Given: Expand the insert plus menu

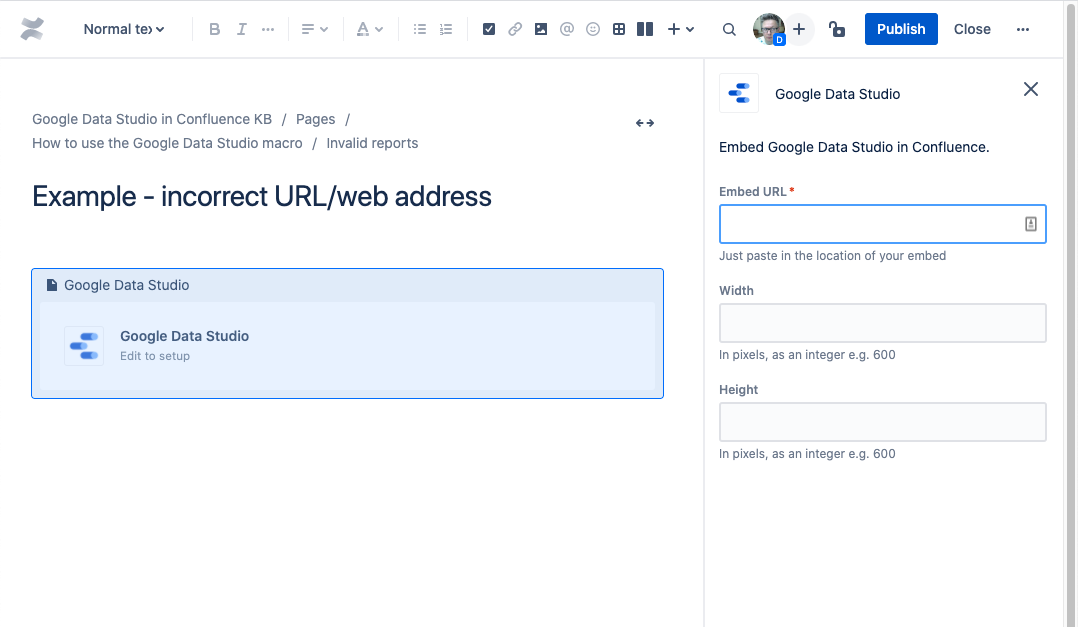Looking at the screenshot, I should tap(680, 29).
